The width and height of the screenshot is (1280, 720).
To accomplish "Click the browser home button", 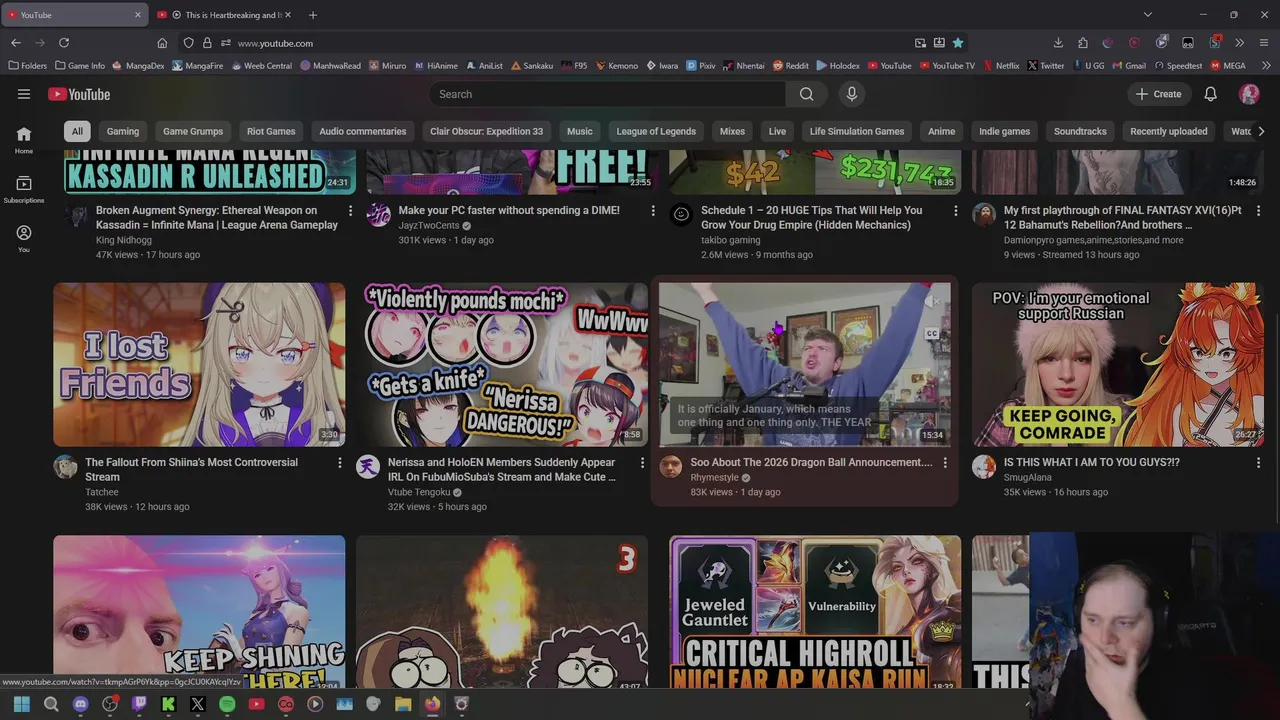I will [x=162, y=43].
